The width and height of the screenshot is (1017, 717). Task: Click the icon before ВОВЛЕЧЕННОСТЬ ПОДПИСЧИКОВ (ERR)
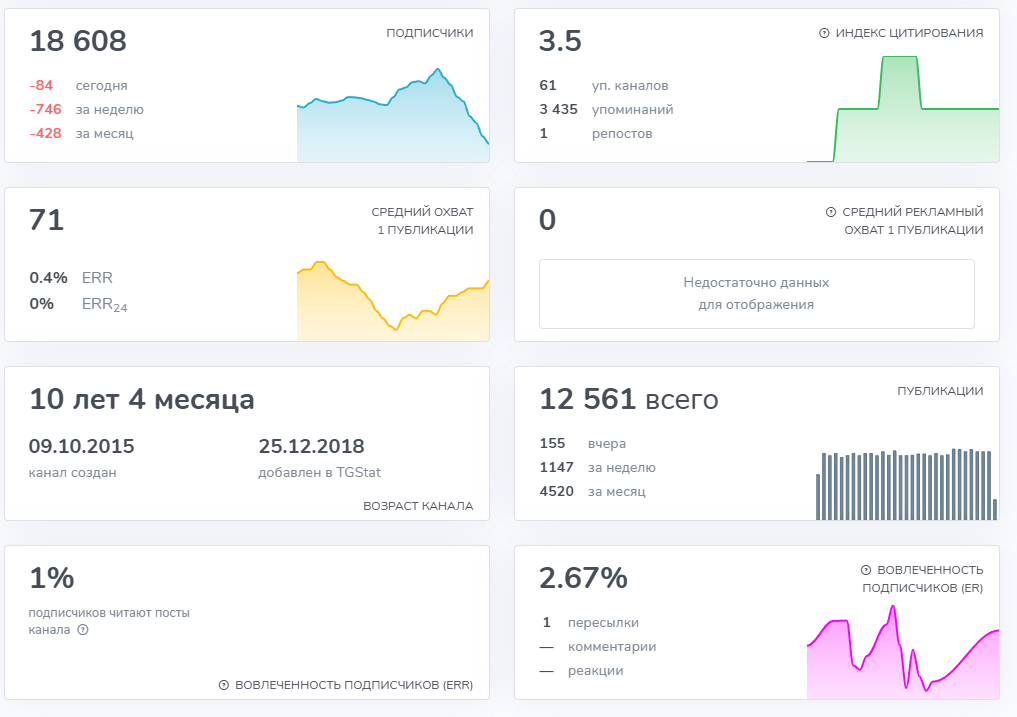224,685
